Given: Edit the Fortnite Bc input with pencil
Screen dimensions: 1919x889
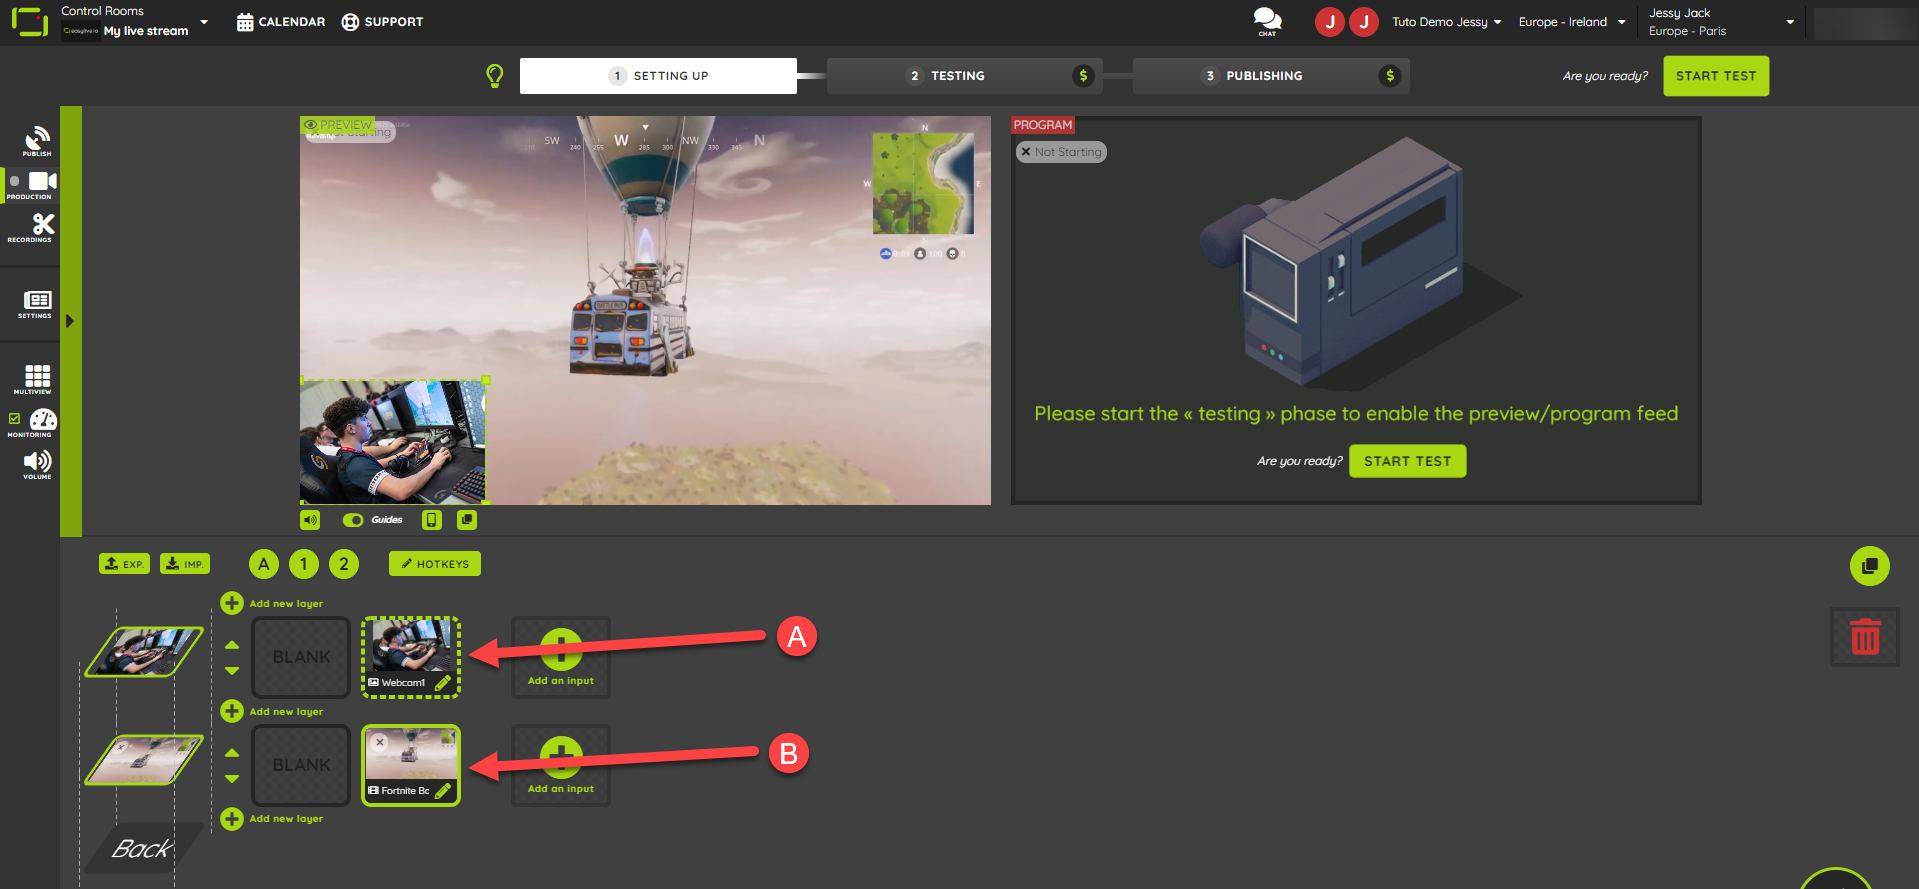Looking at the screenshot, I should pyautogui.click(x=443, y=791).
